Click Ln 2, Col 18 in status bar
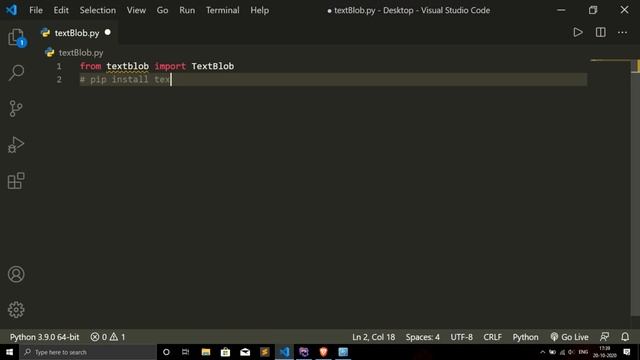The image size is (640, 360). point(373,337)
